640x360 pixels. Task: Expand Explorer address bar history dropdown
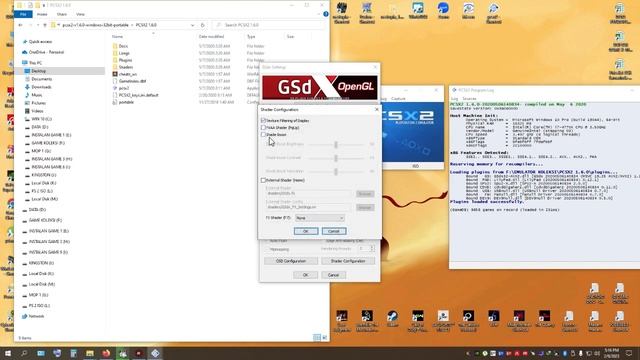tap(192, 25)
